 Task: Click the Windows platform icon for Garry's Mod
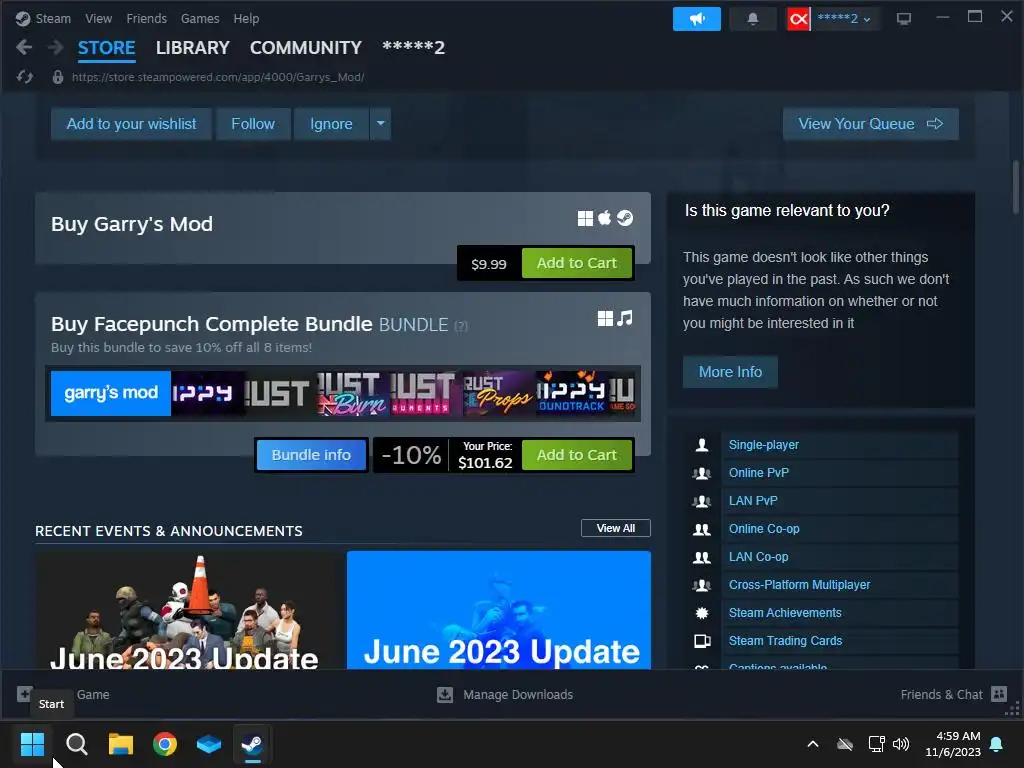585,218
